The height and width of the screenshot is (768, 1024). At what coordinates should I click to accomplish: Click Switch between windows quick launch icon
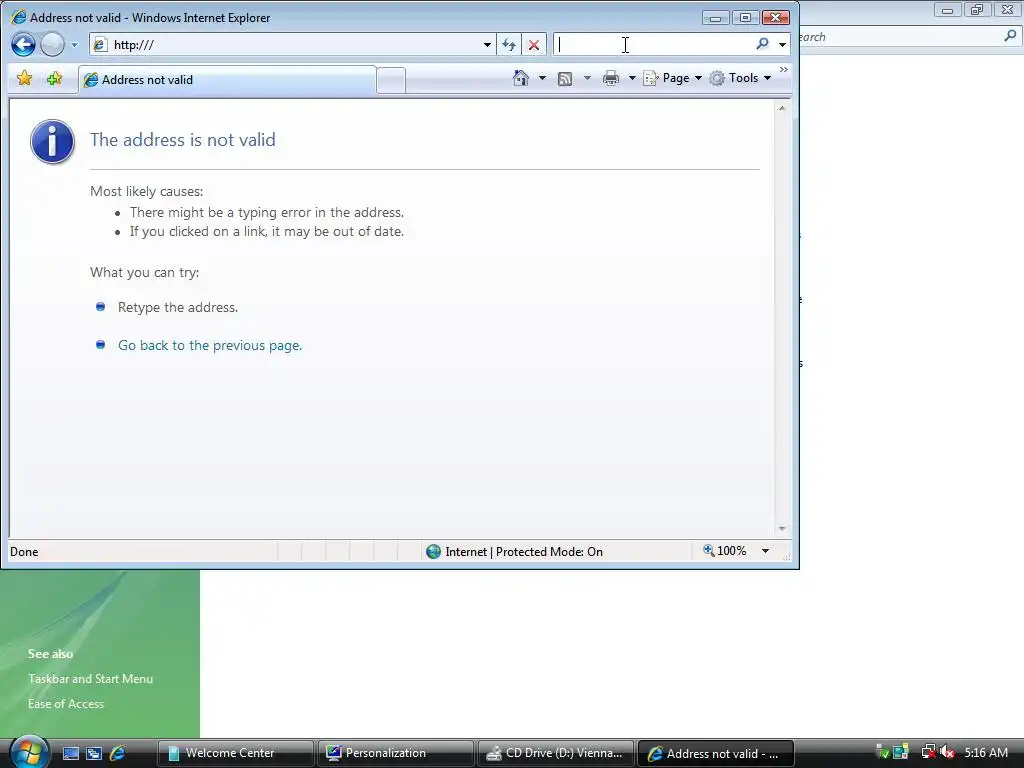94,753
